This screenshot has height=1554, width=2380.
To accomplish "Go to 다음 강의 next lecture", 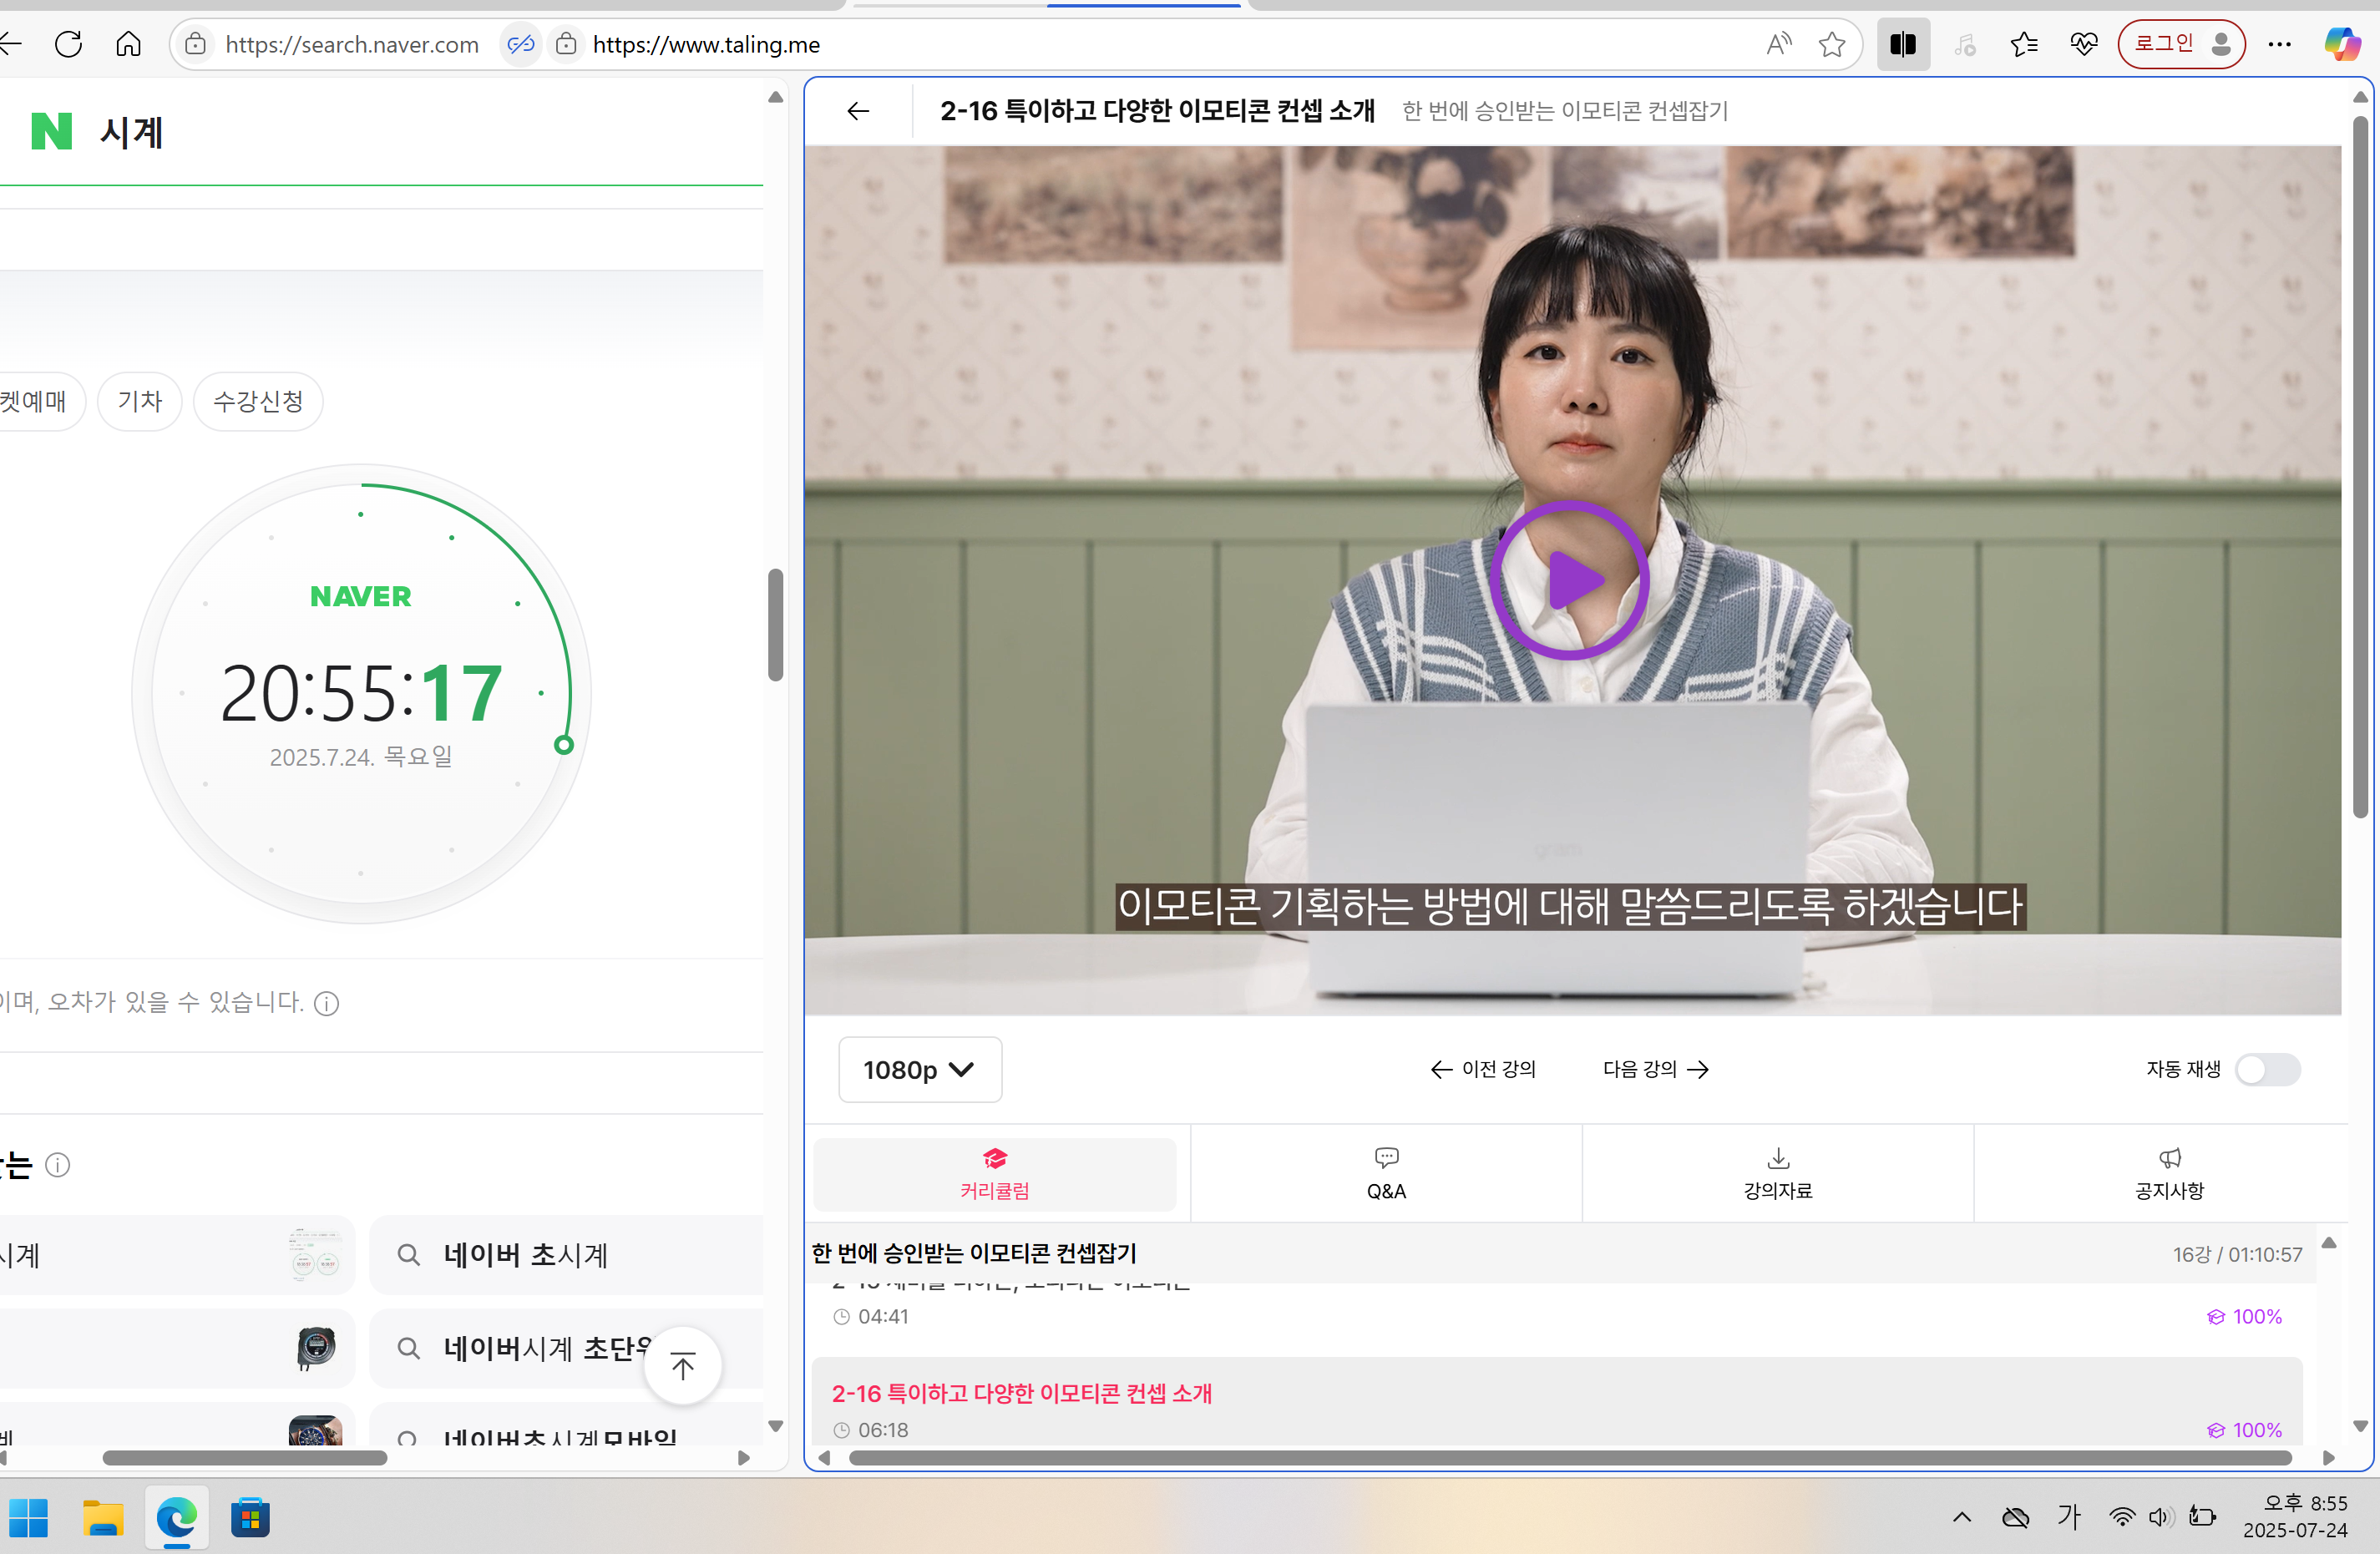I will click(1654, 1069).
